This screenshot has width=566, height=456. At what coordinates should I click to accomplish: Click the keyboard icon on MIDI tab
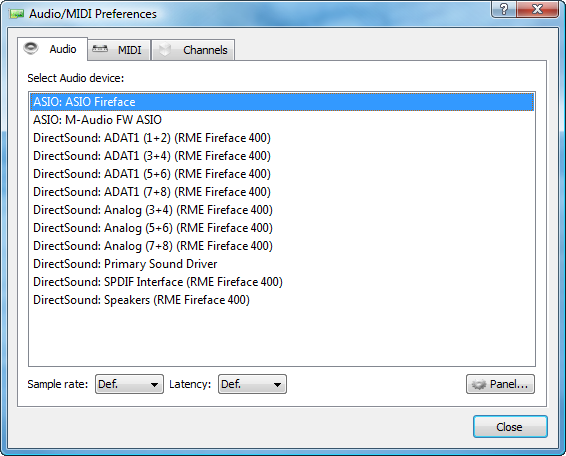point(100,49)
